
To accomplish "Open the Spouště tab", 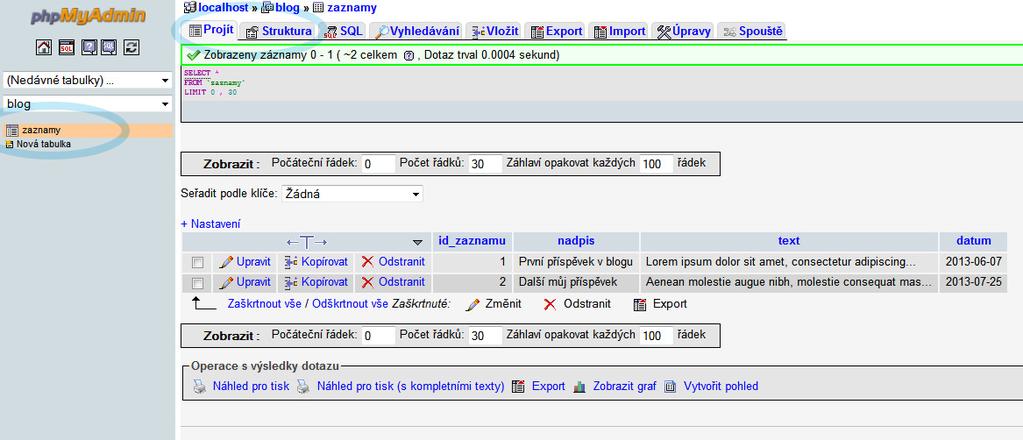I will 752,31.
